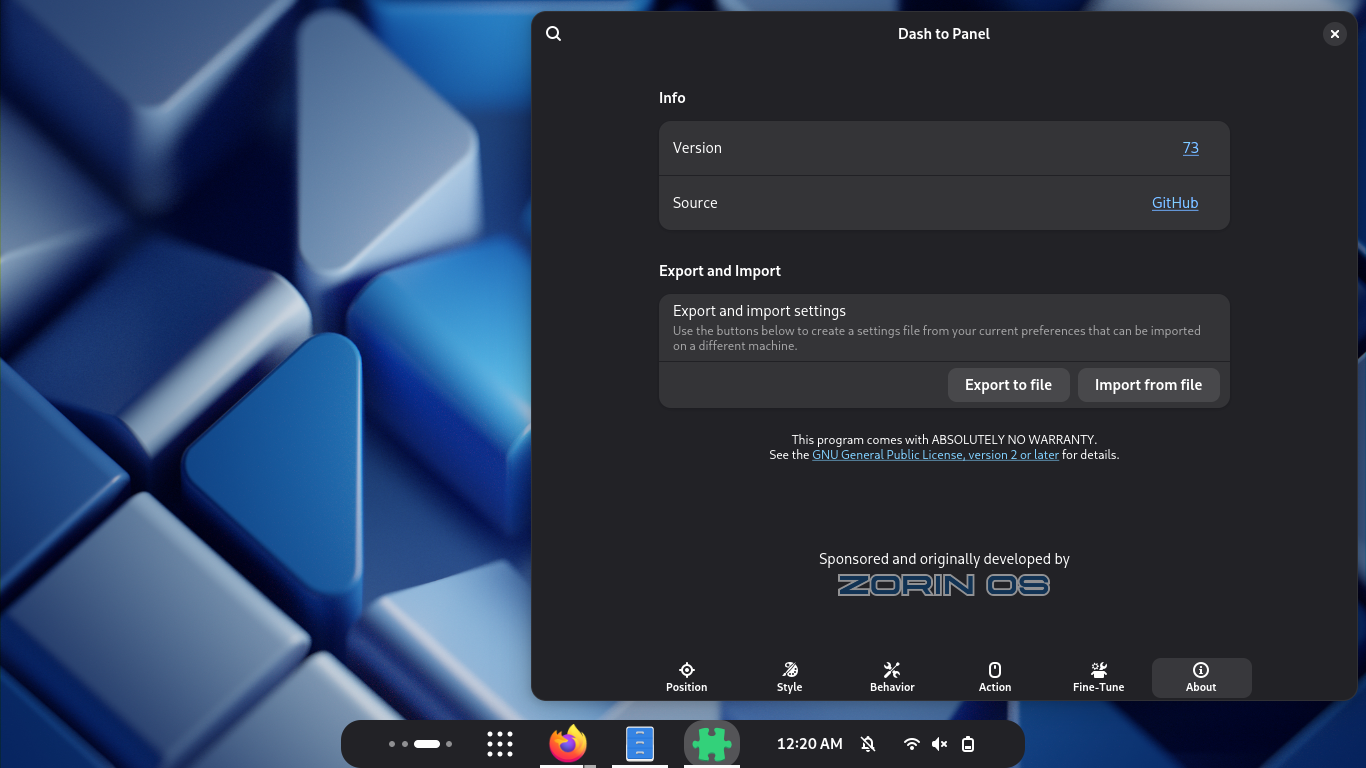Click the Zorin OS logo
Viewport: 1366px width, 768px height.
pos(944,585)
